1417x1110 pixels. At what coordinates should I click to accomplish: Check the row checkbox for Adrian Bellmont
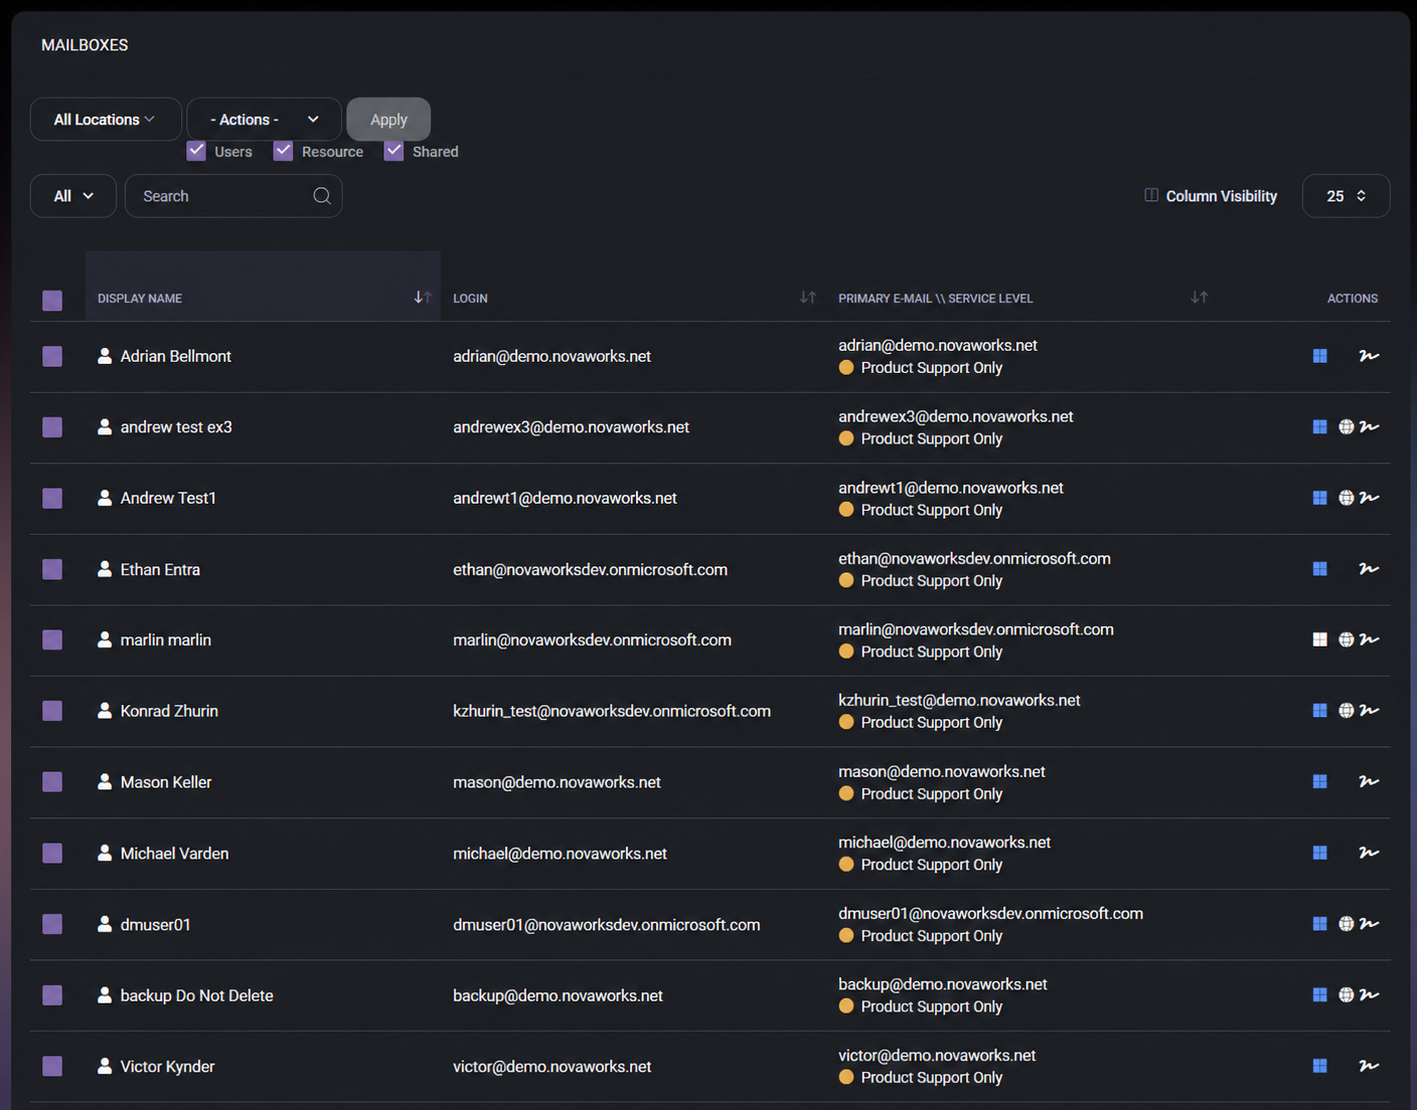[53, 356]
